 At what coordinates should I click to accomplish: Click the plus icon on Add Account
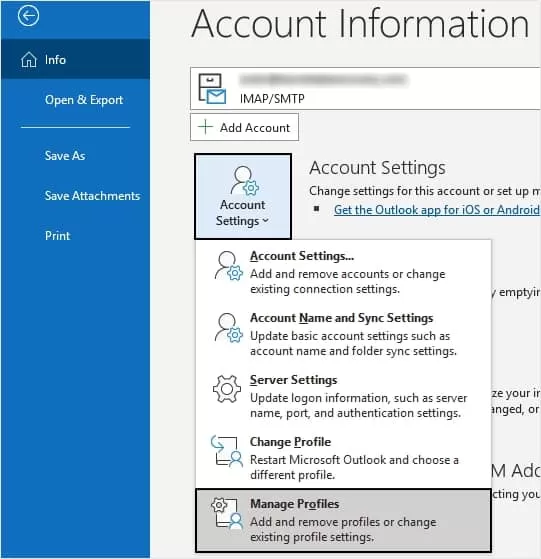[206, 127]
